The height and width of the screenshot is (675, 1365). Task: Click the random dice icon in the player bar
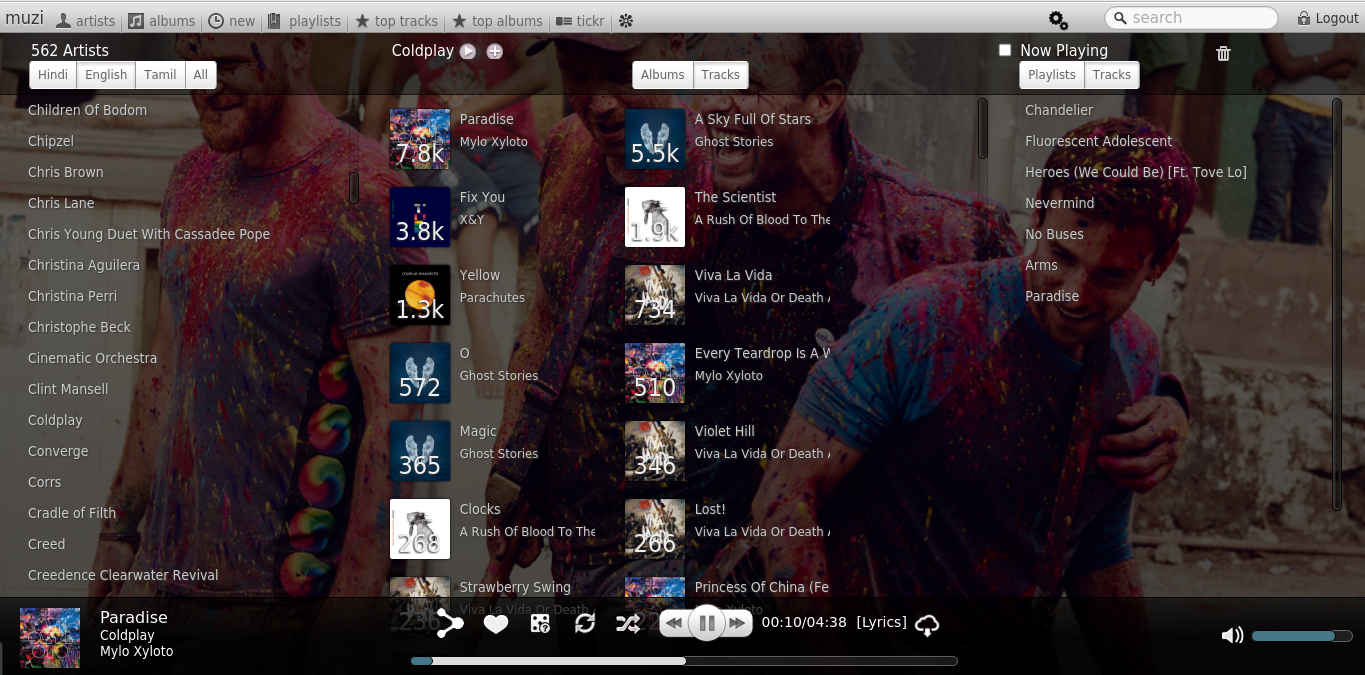[x=539, y=624]
